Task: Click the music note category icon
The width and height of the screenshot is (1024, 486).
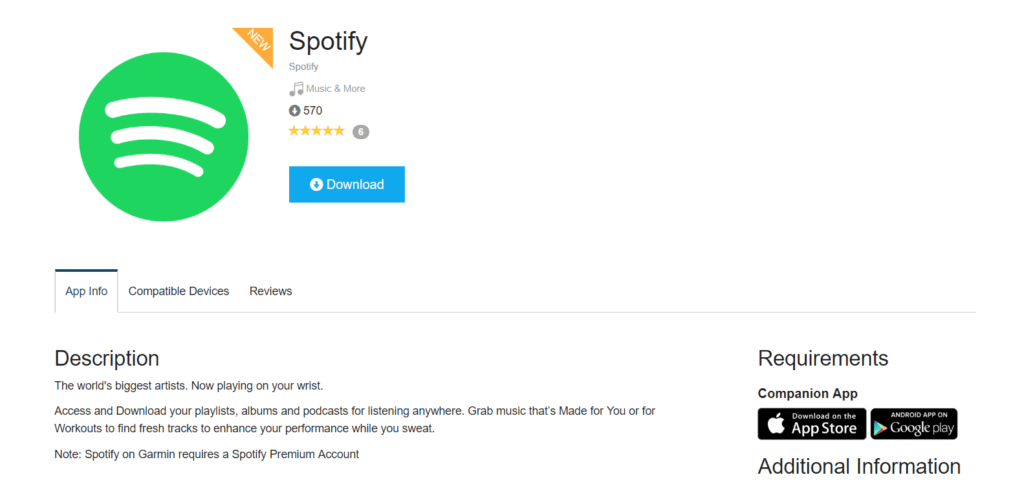Action: click(296, 89)
